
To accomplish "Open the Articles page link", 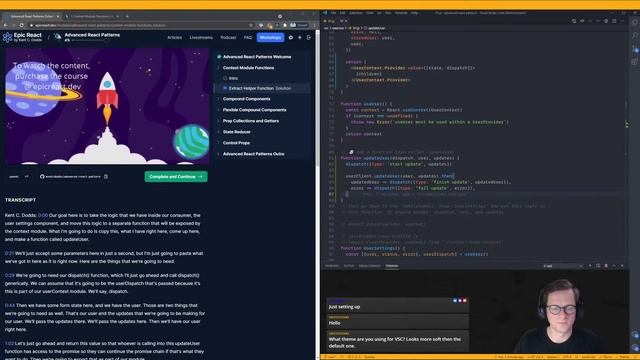I will tap(175, 38).
